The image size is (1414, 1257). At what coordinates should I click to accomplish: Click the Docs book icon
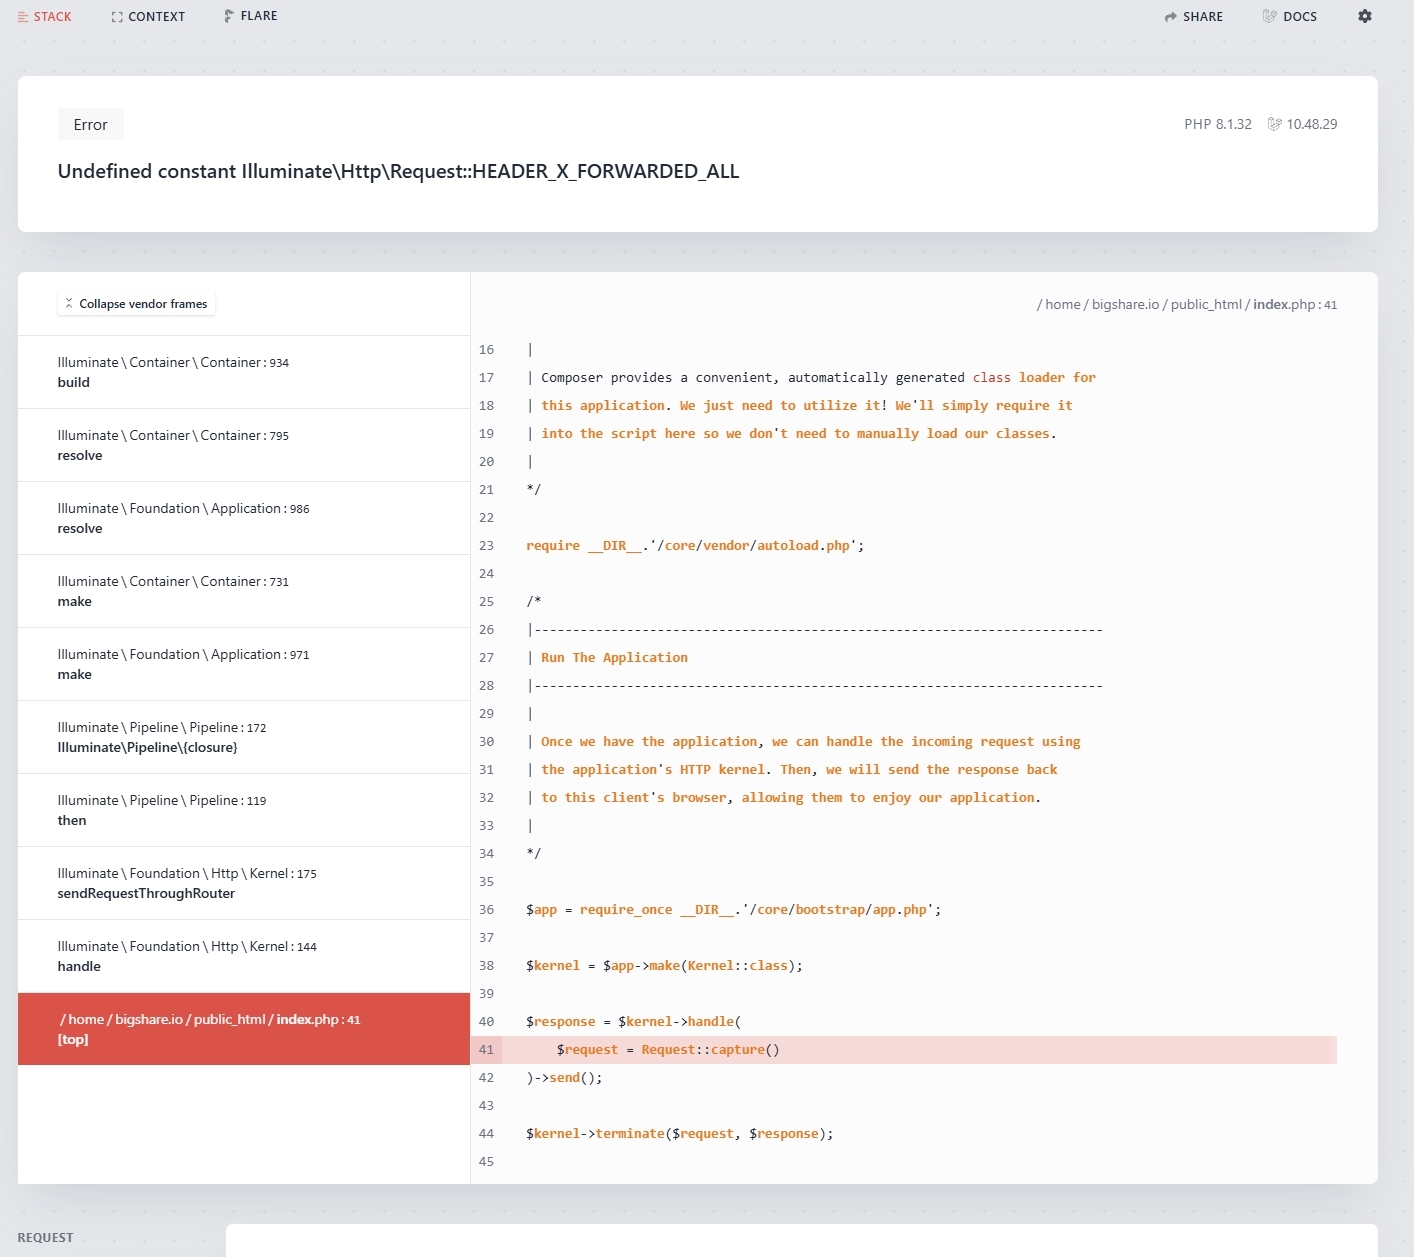point(1269,17)
